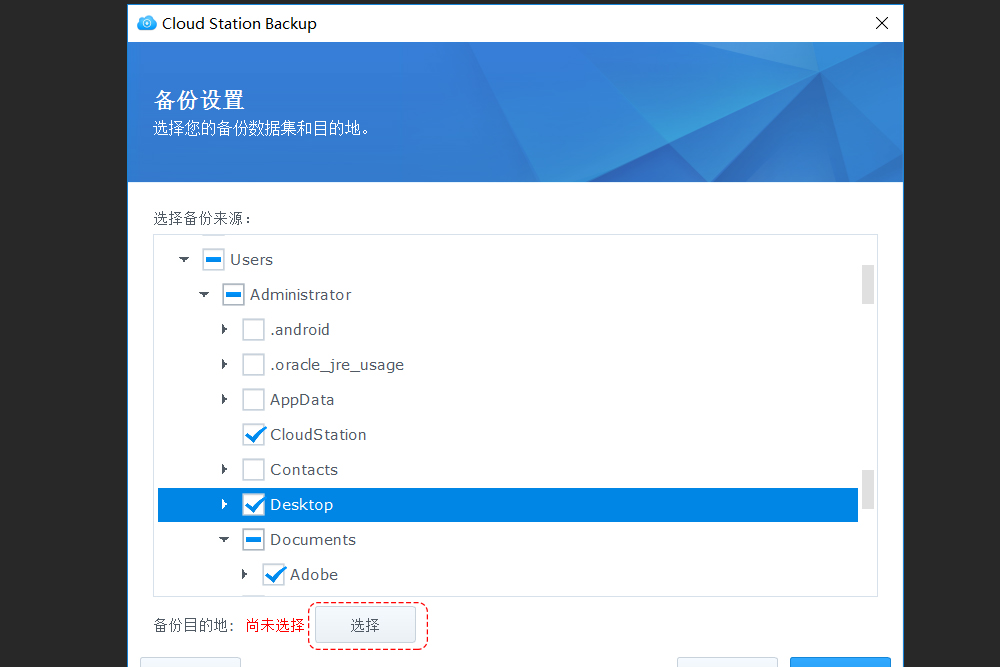The height and width of the screenshot is (667, 1000).
Task: Collapse the Administrator tree node
Action: tap(203, 294)
